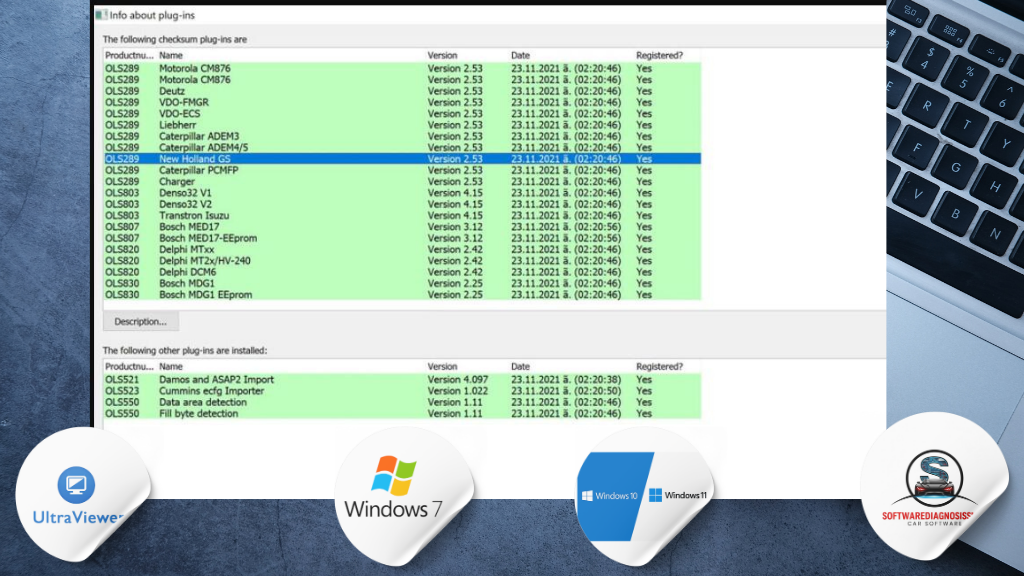The image size is (1024, 576).
Task: Select Damos and ASAP2 Import plug-in
Action: point(216,380)
